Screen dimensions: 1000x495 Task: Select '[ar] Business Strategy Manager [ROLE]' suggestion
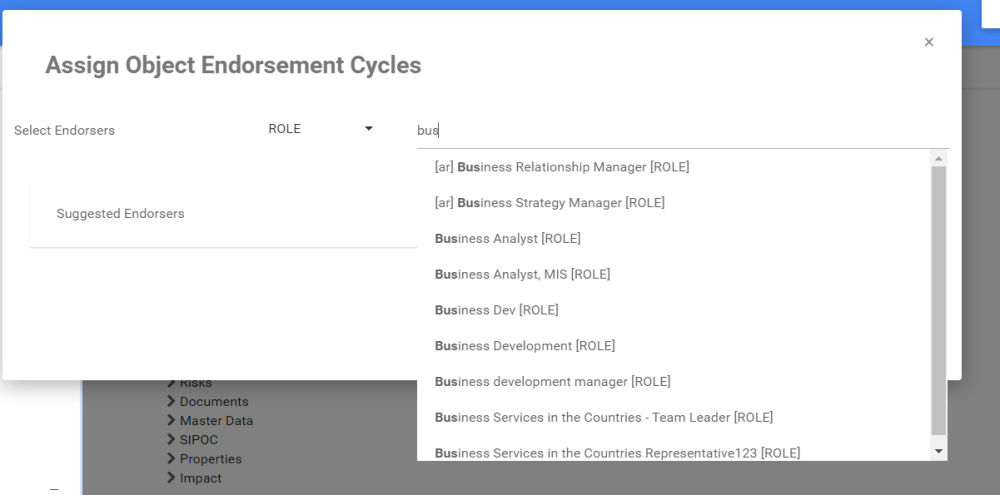click(x=550, y=203)
